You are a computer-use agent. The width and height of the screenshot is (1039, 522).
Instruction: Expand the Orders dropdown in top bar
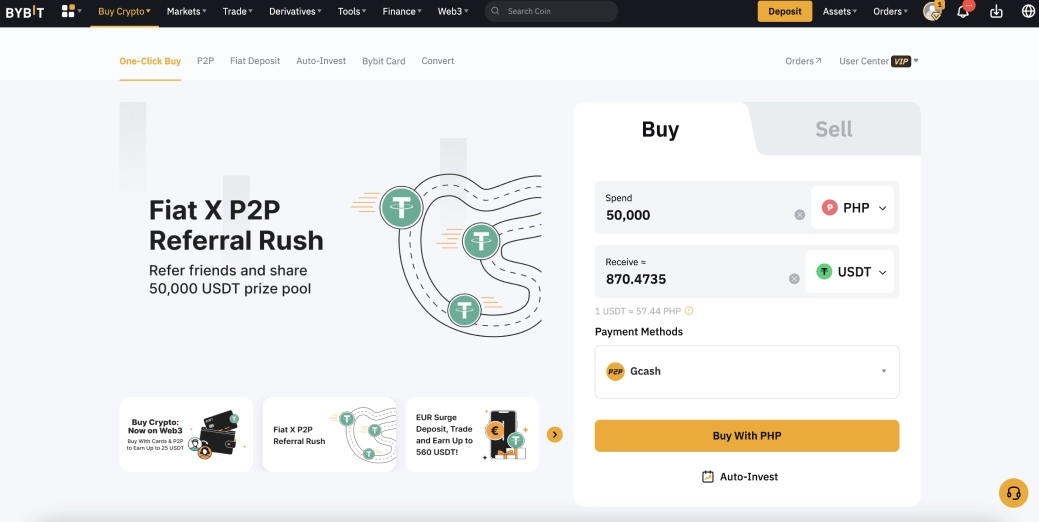891,11
